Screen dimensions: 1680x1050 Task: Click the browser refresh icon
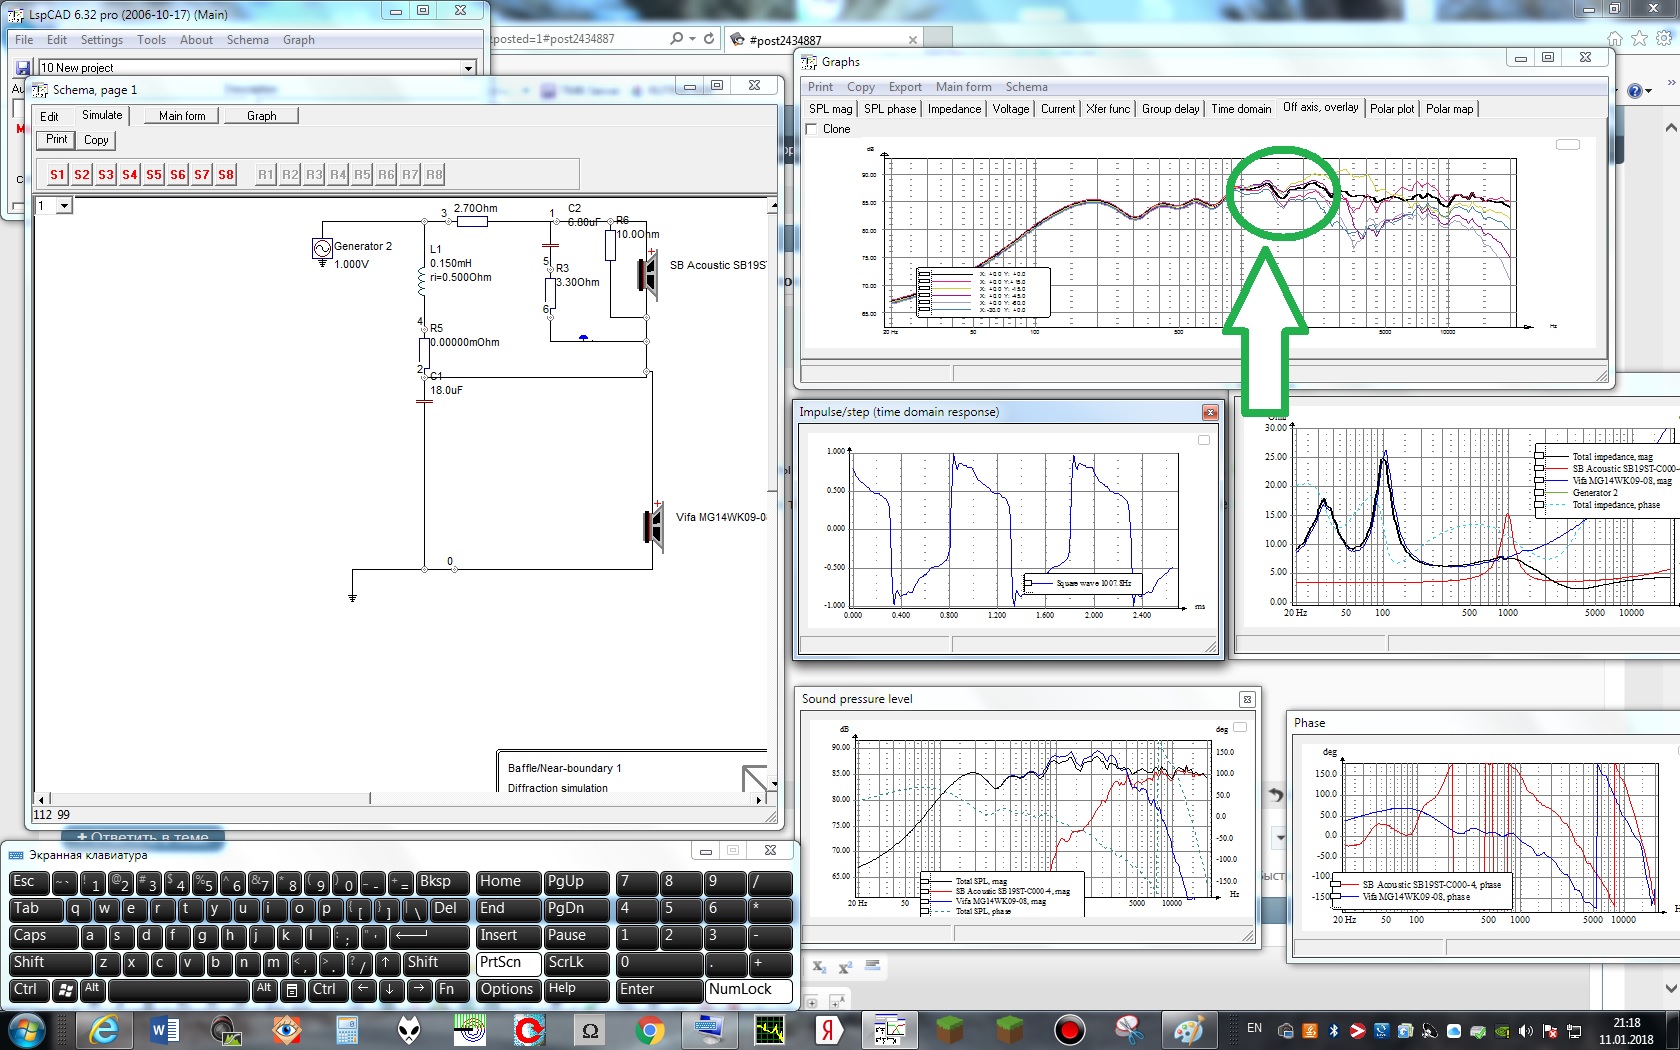point(709,38)
